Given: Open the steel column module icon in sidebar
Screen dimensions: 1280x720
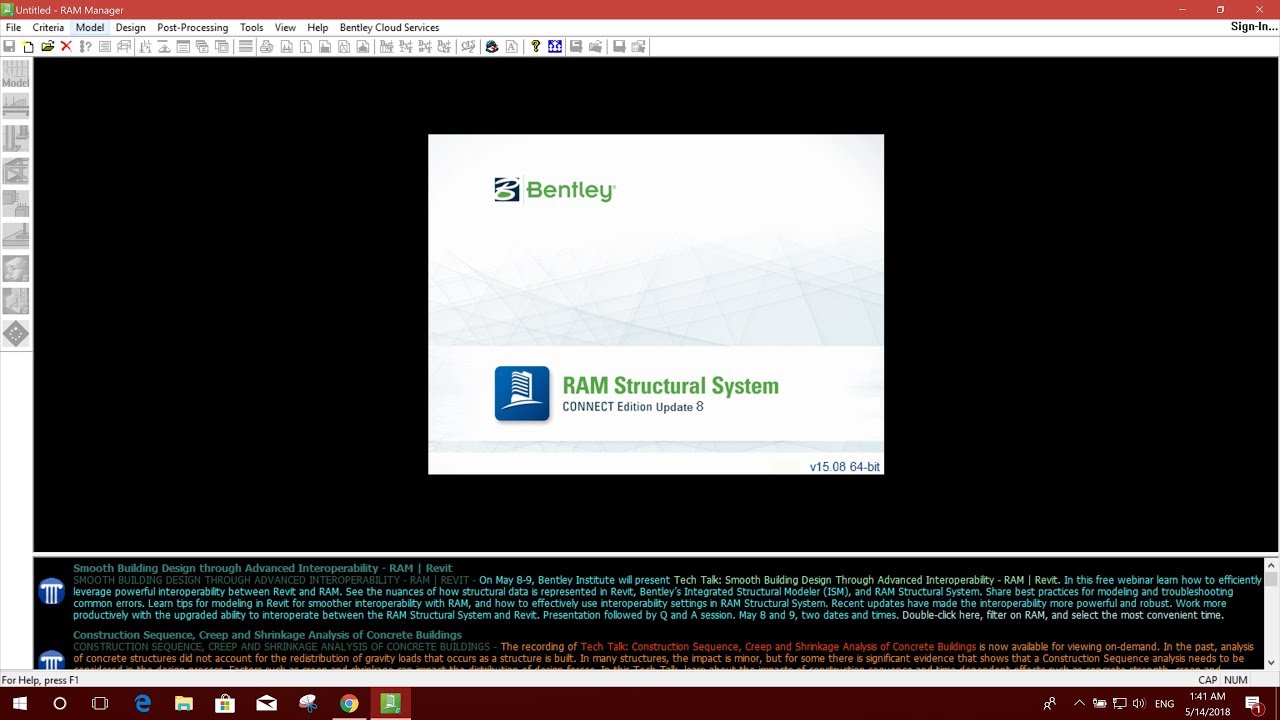Looking at the screenshot, I should pyautogui.click(x=16, y=139).
